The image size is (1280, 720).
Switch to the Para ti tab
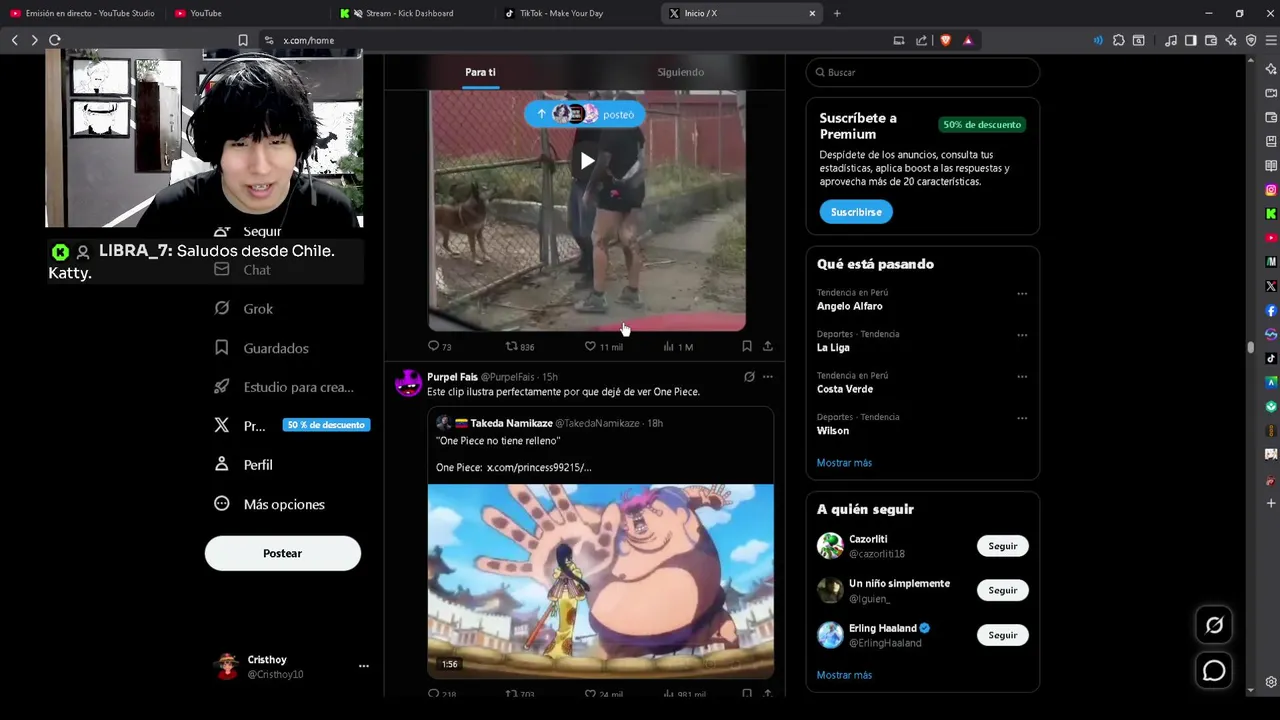pyautogui.click(x=480, y=72)
